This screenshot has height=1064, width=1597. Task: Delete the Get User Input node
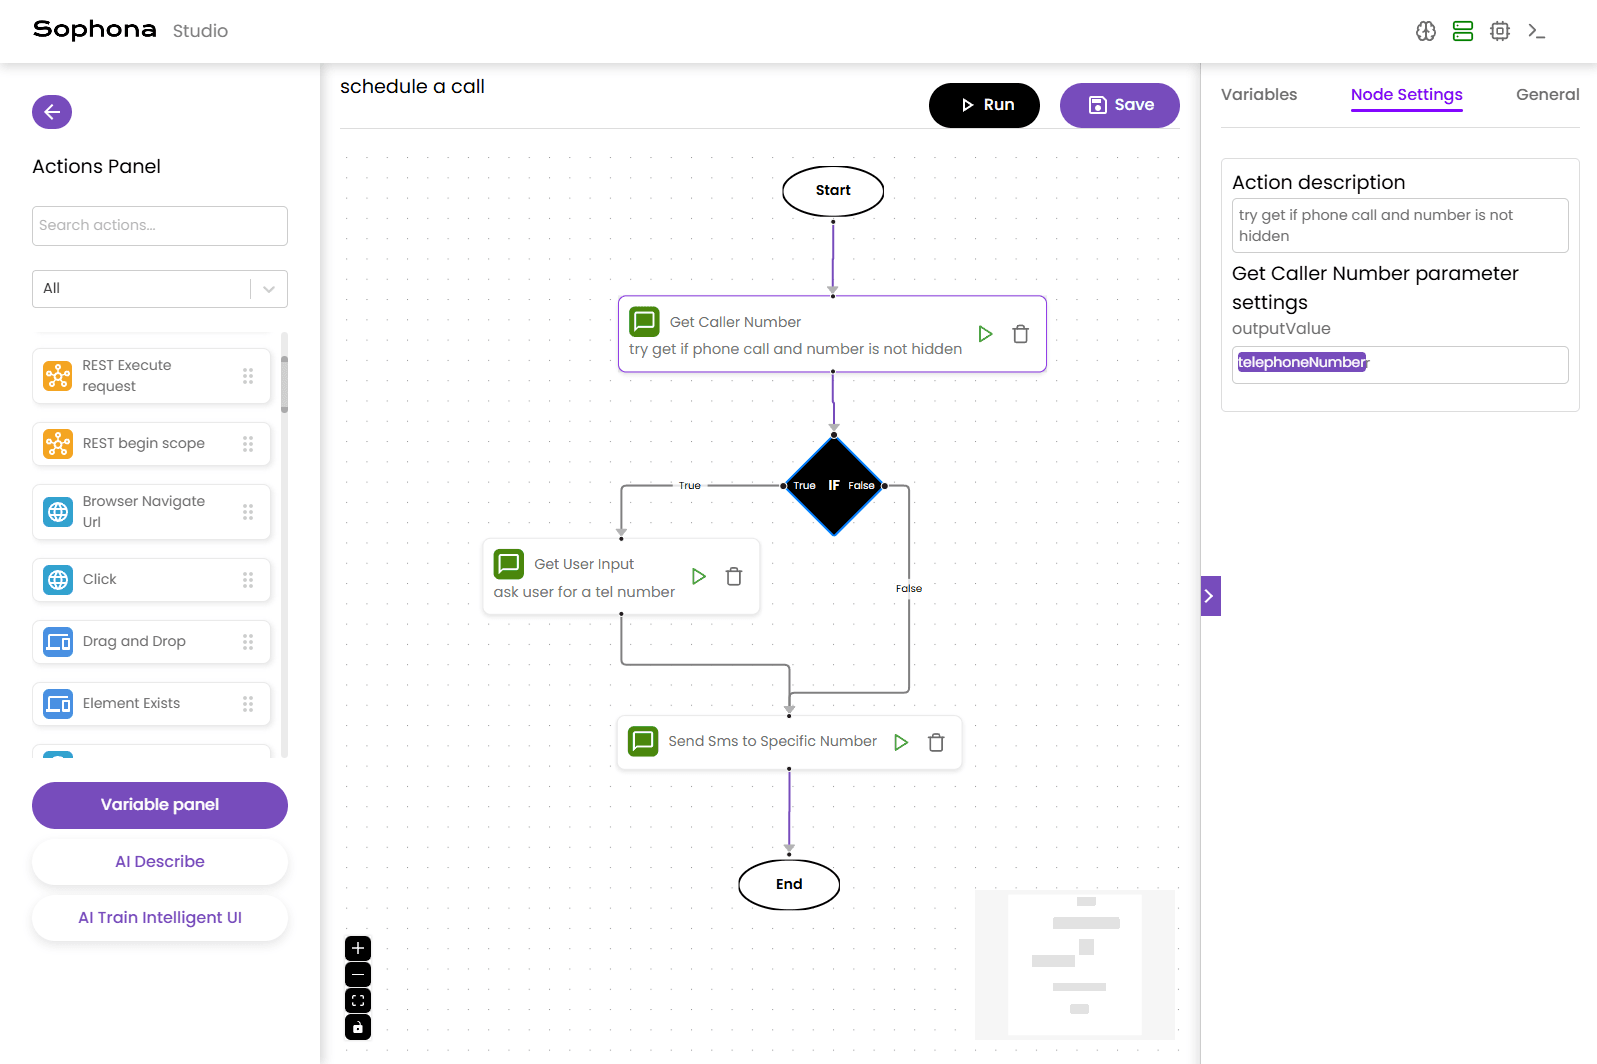point(734,576)
